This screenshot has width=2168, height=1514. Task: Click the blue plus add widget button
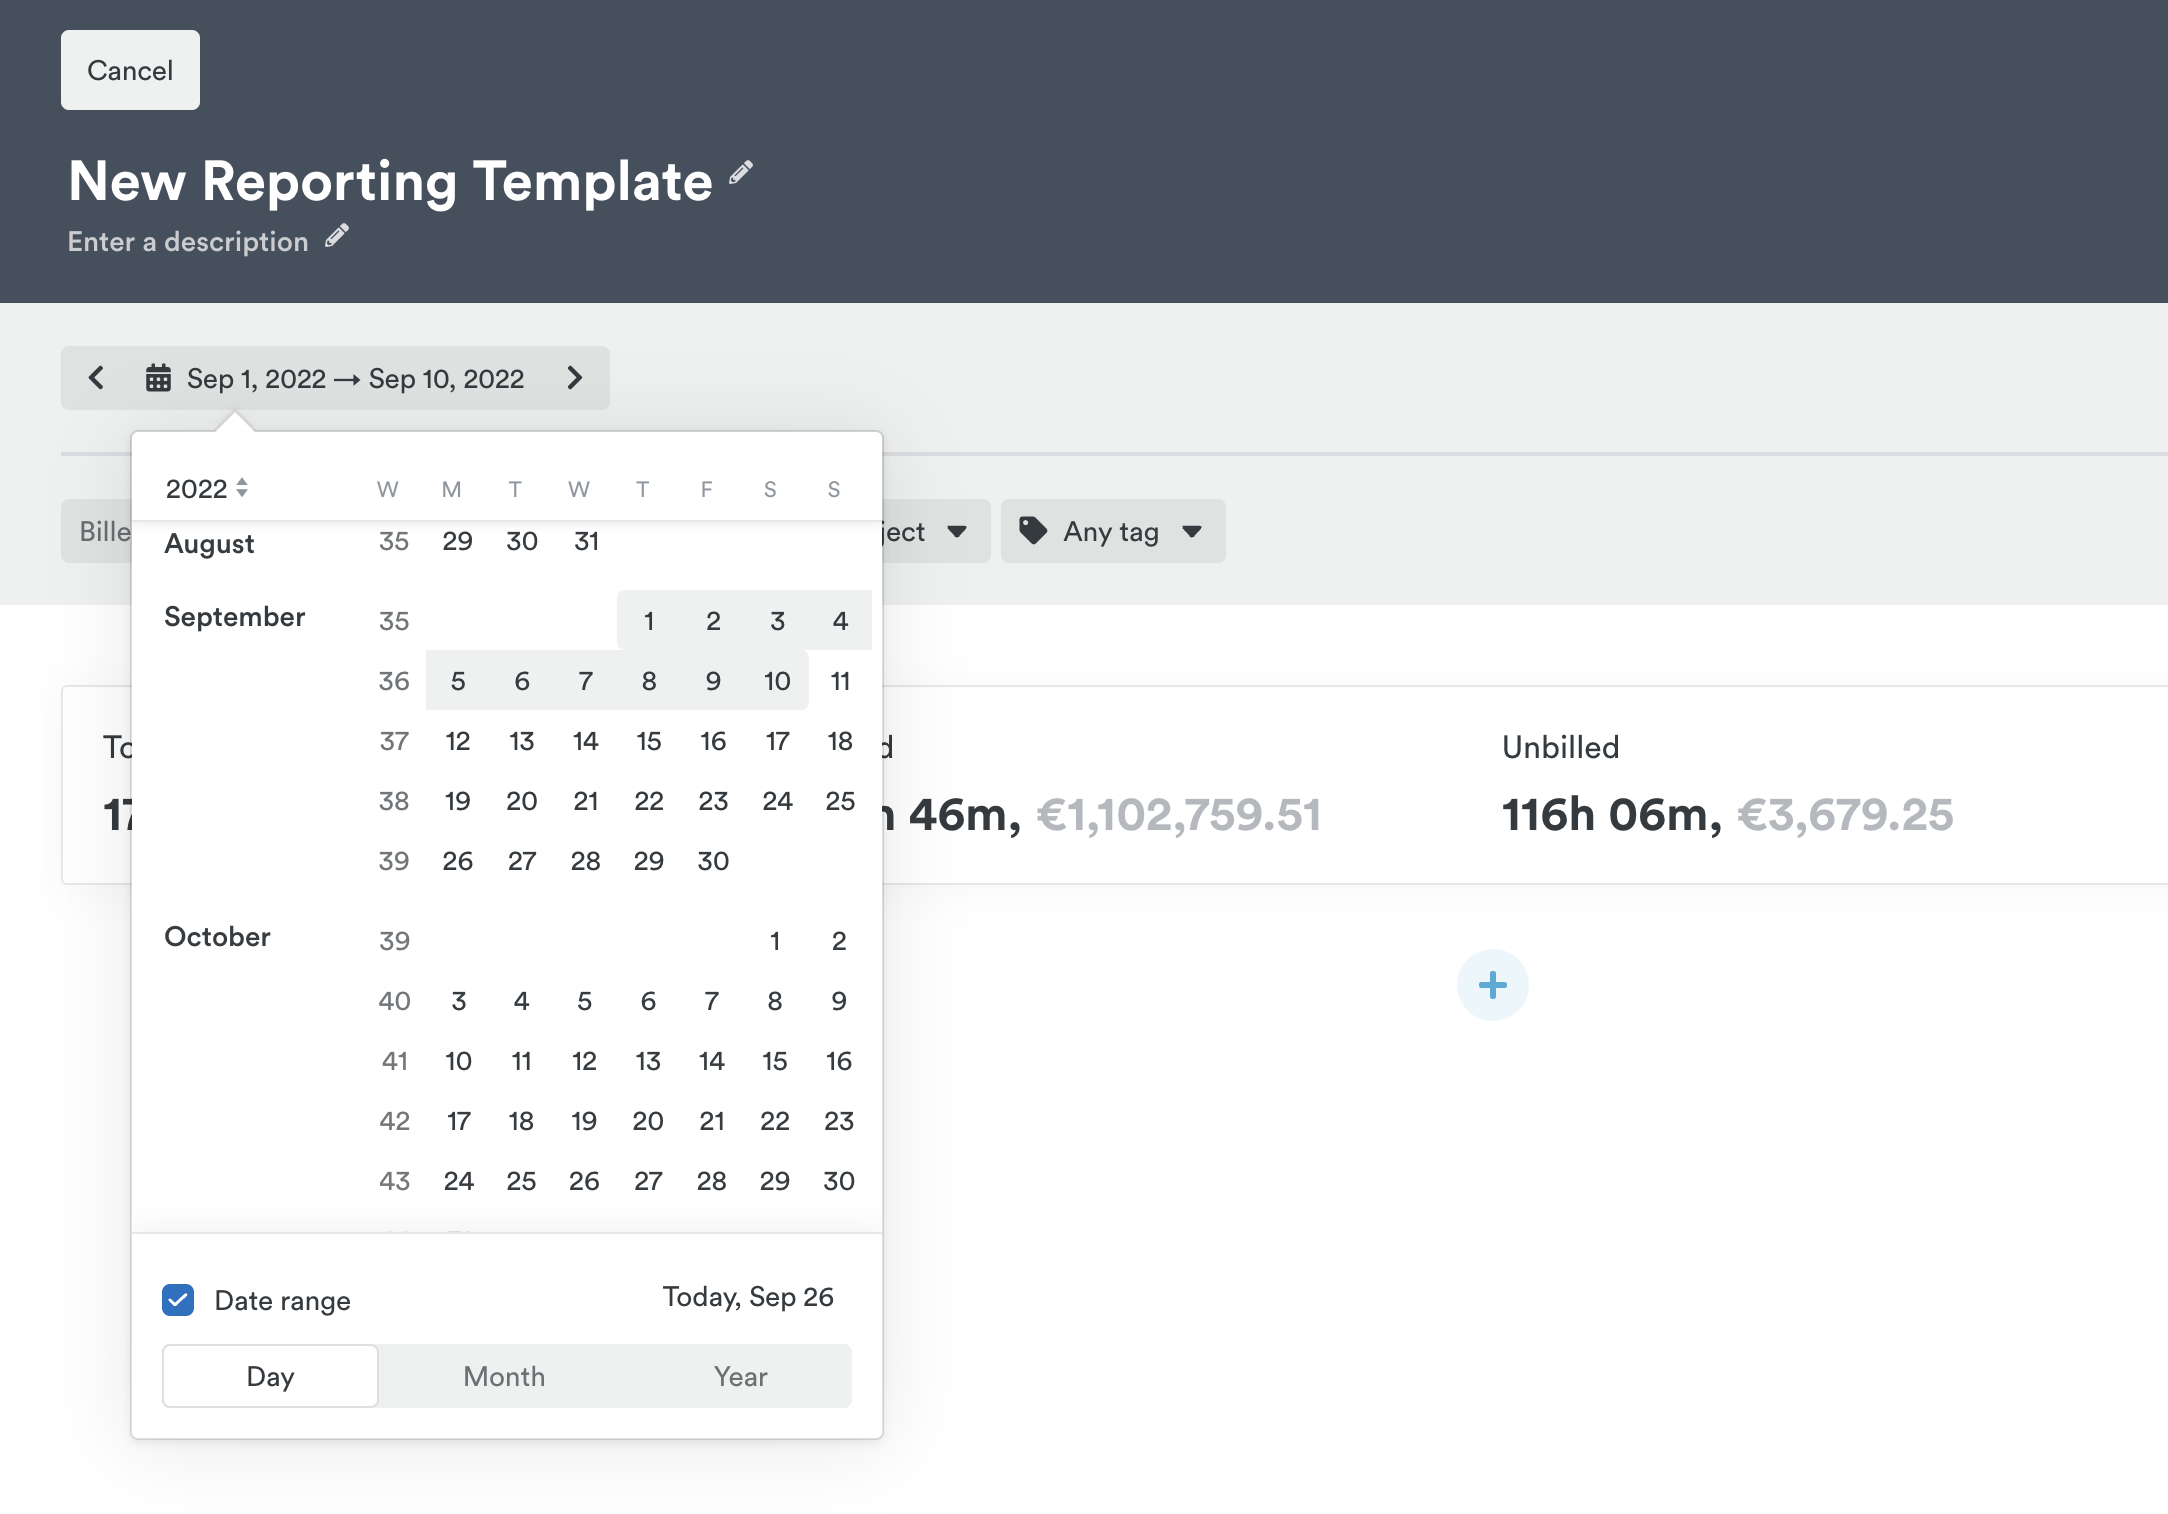pos(1492,985)
